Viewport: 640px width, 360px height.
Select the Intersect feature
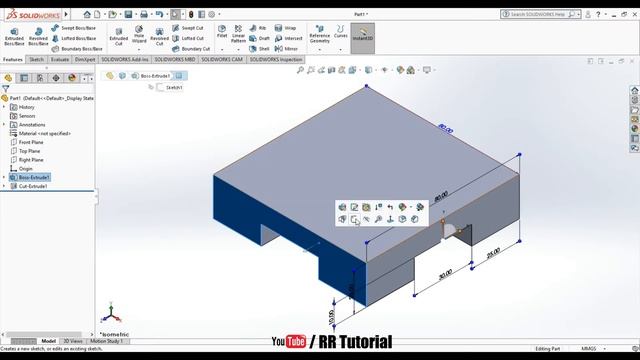click(289, 38)
